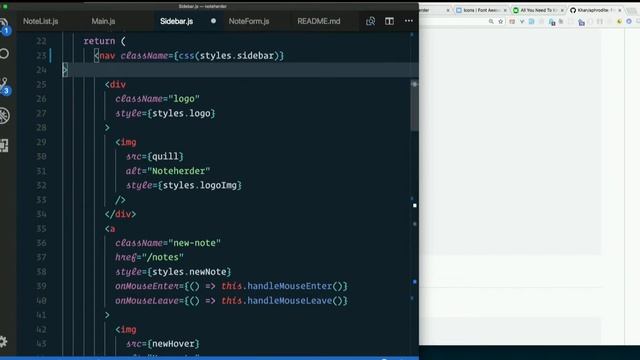Open the Search view in activity bar
The image size is (640, 360).
[x=4, y=53]
